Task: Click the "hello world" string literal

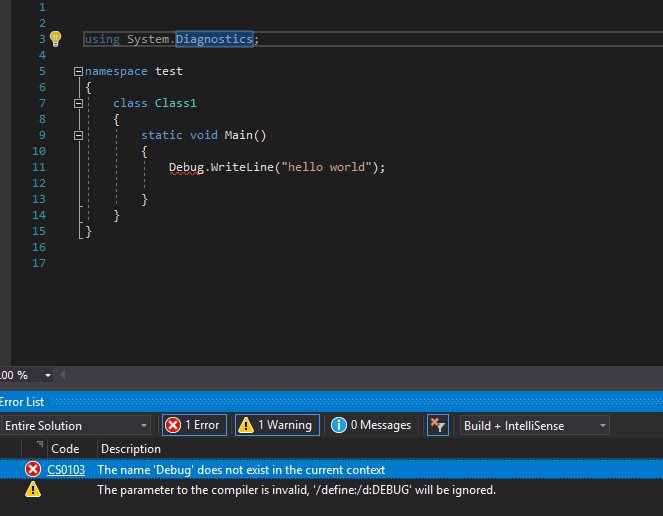Action: [x=326, y=167]
